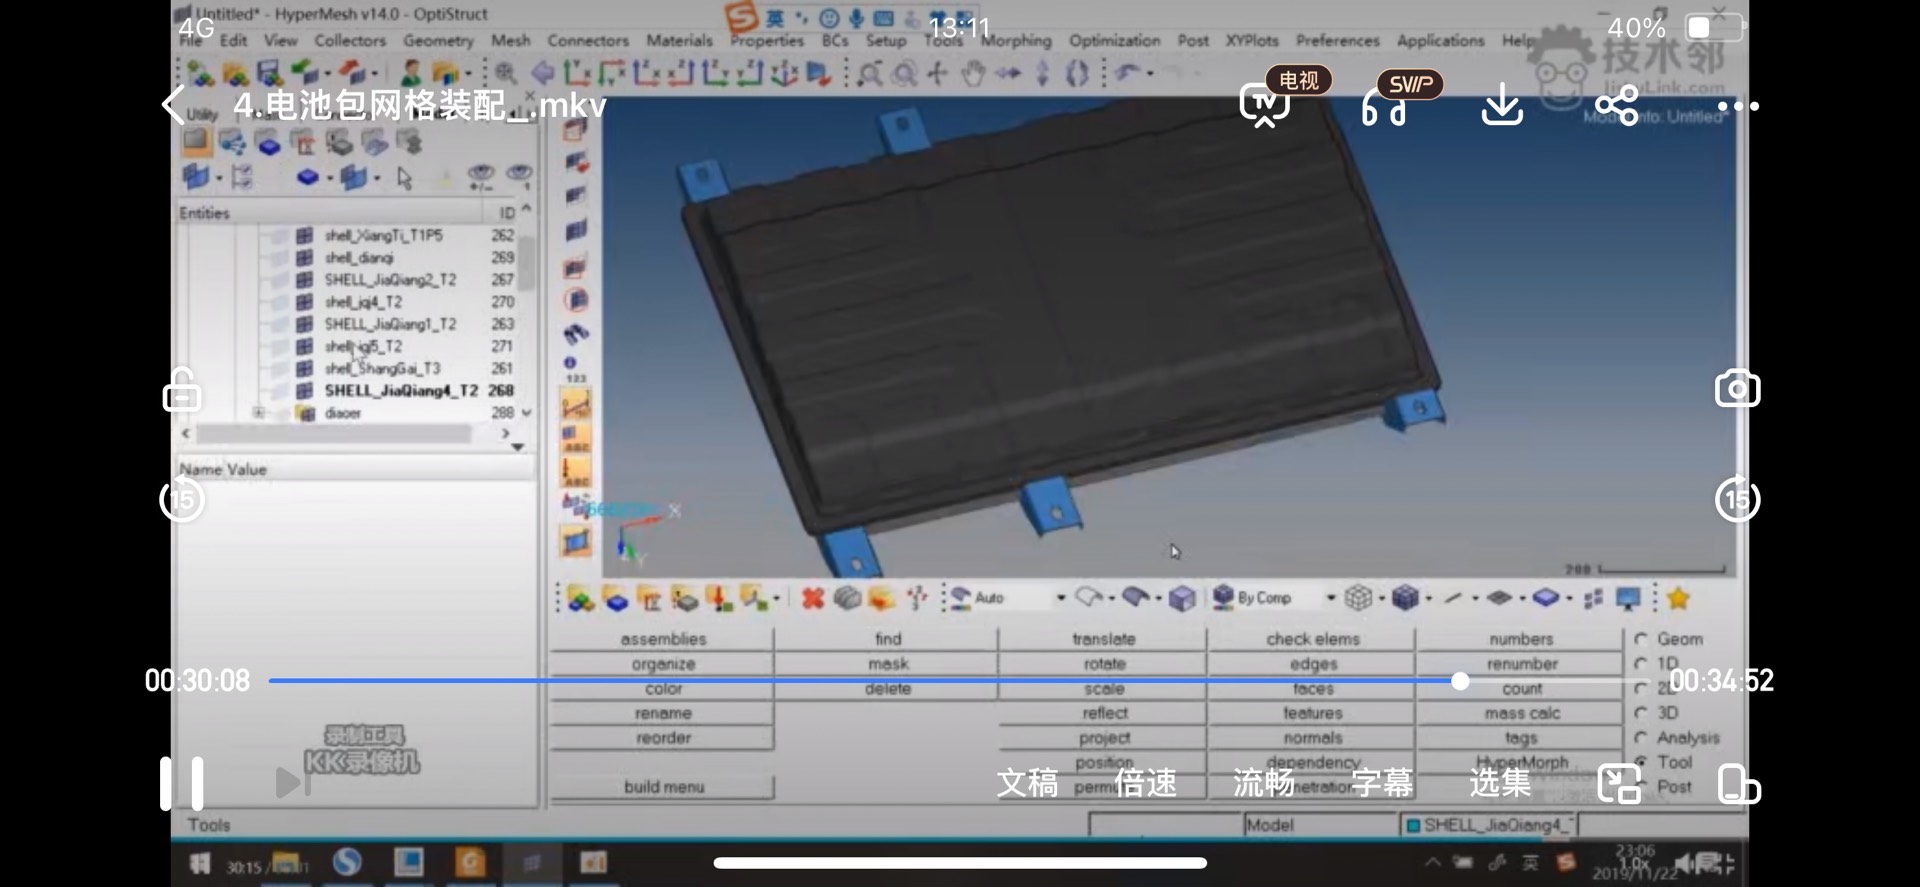1920x887 pixels.
Task: Click the wireframe cube display icon
Action: pos(1357,598)
